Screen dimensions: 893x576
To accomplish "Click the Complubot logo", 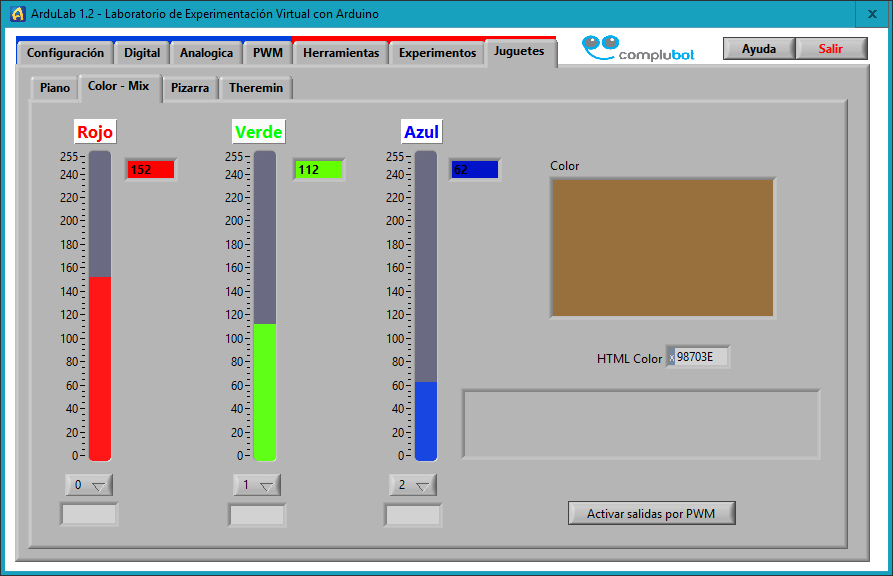I will click(x=637, y=50).
